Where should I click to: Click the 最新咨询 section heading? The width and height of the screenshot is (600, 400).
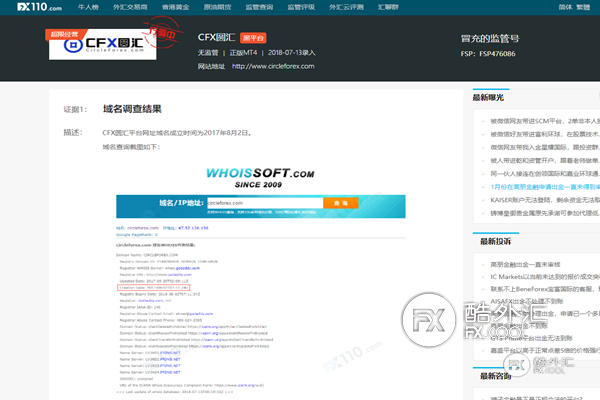coord(496,376)
